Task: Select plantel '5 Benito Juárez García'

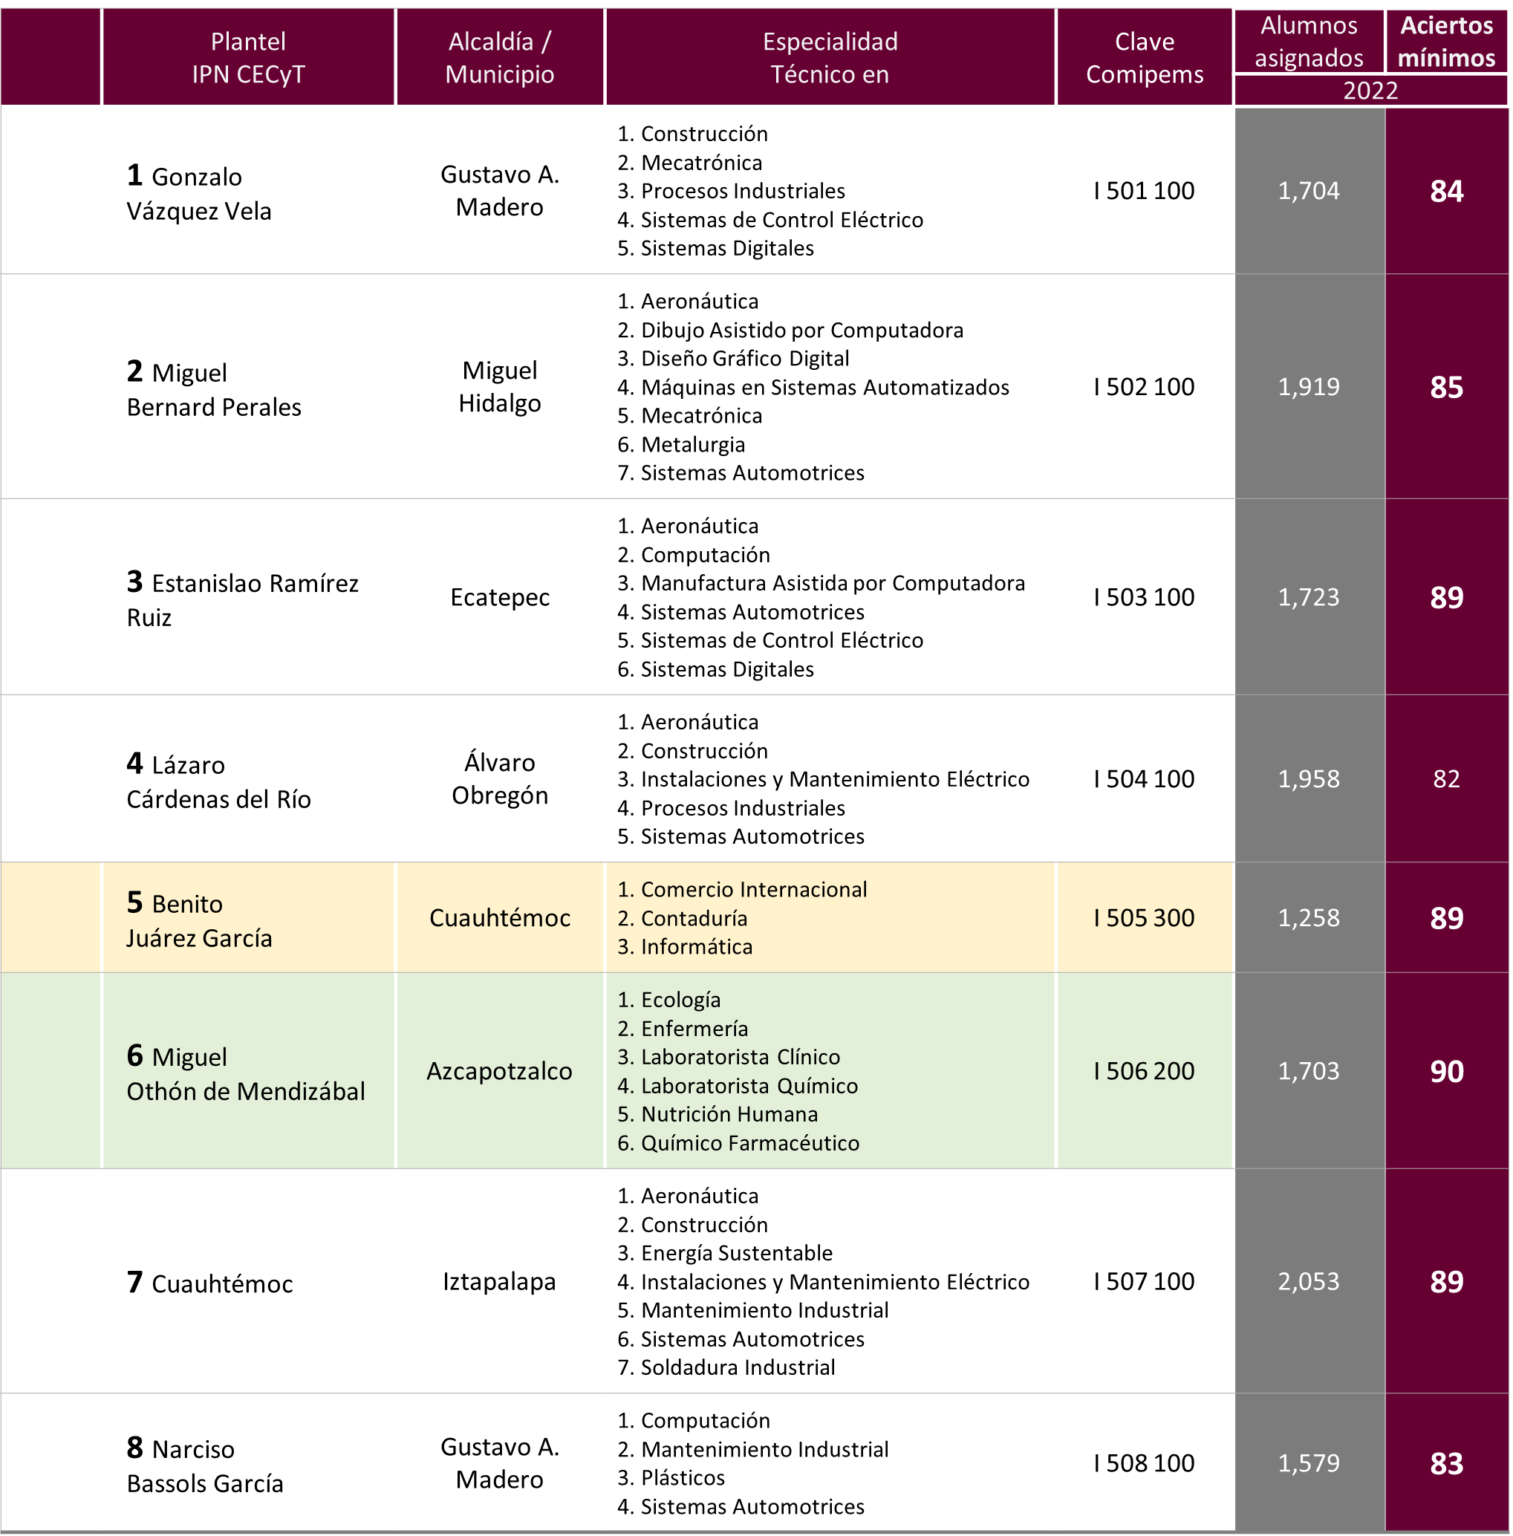Action: [199, 919]
